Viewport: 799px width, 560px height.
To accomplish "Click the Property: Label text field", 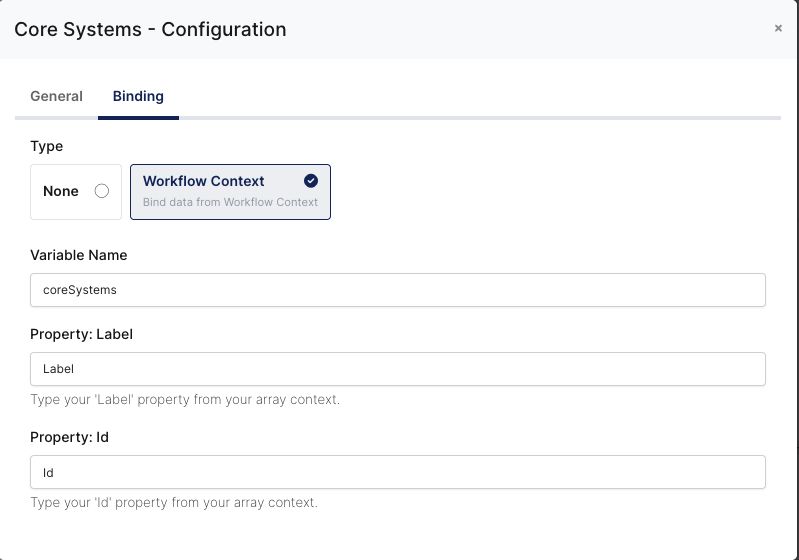I will click(x=398, y=369).
